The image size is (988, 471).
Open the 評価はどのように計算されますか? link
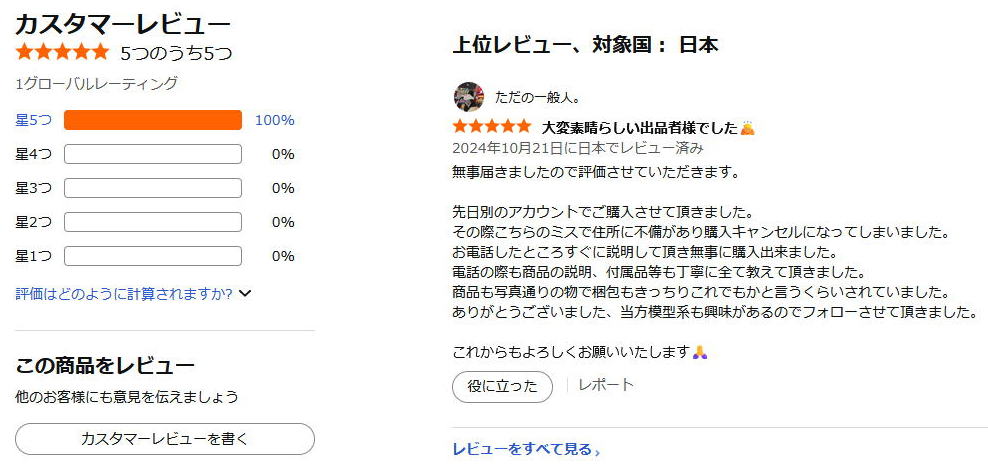124,294
